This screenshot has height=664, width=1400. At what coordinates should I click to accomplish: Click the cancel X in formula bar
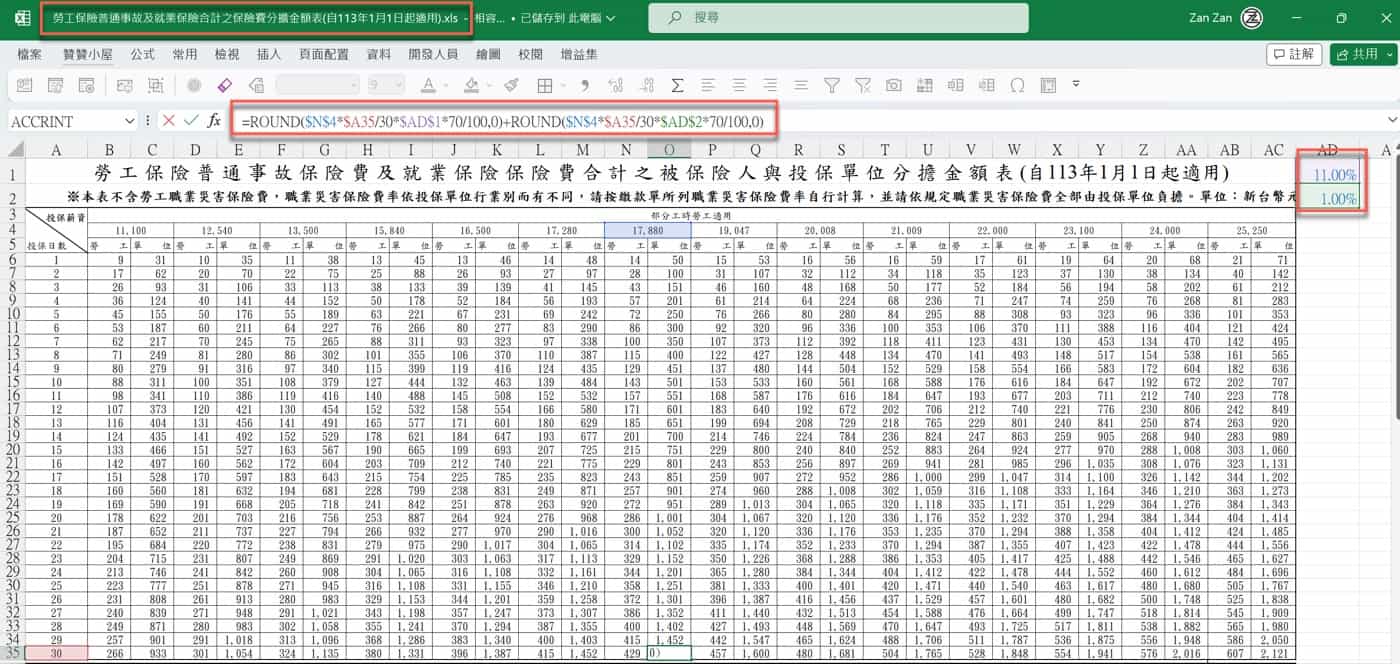pyautogui.click(x=168, y=121)
